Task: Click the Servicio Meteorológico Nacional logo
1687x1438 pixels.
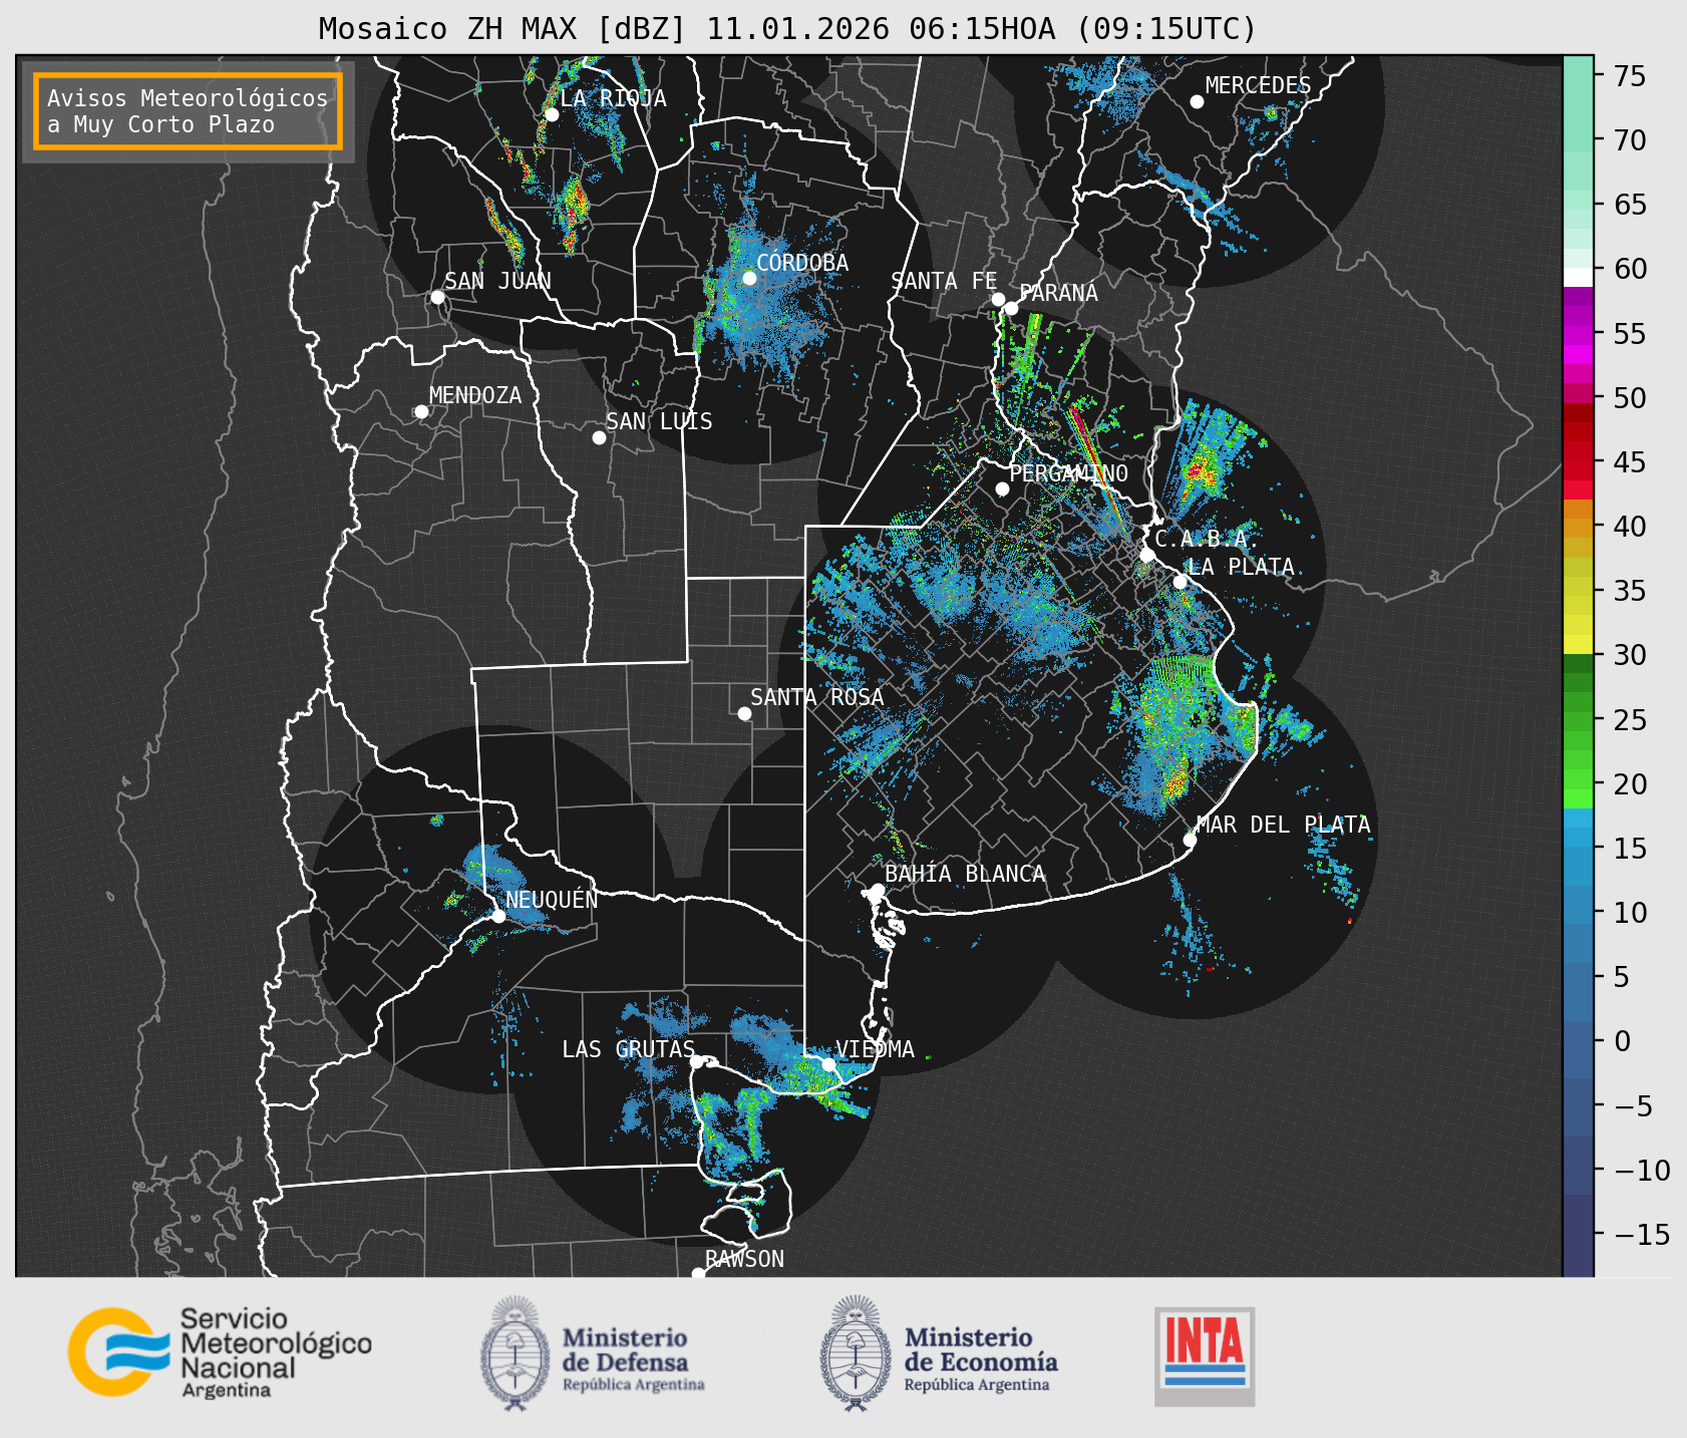Action: coord(220,1352)
